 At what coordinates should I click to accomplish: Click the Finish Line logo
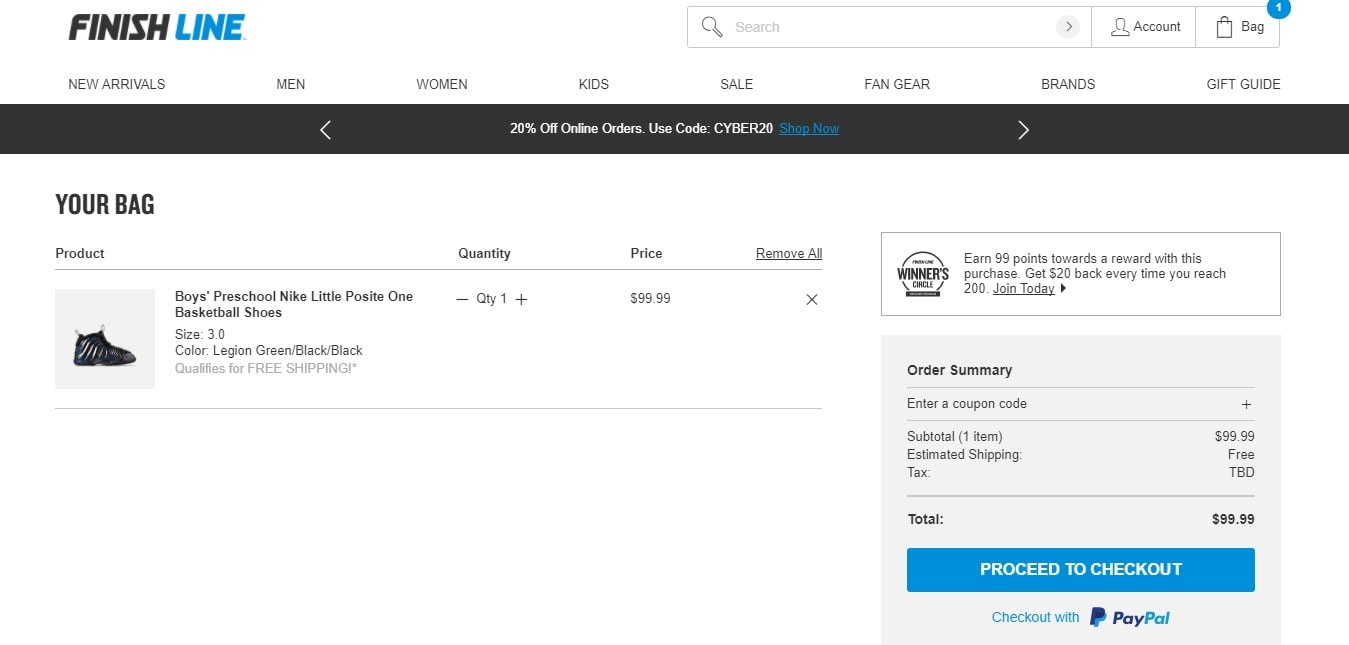[157, 28]
